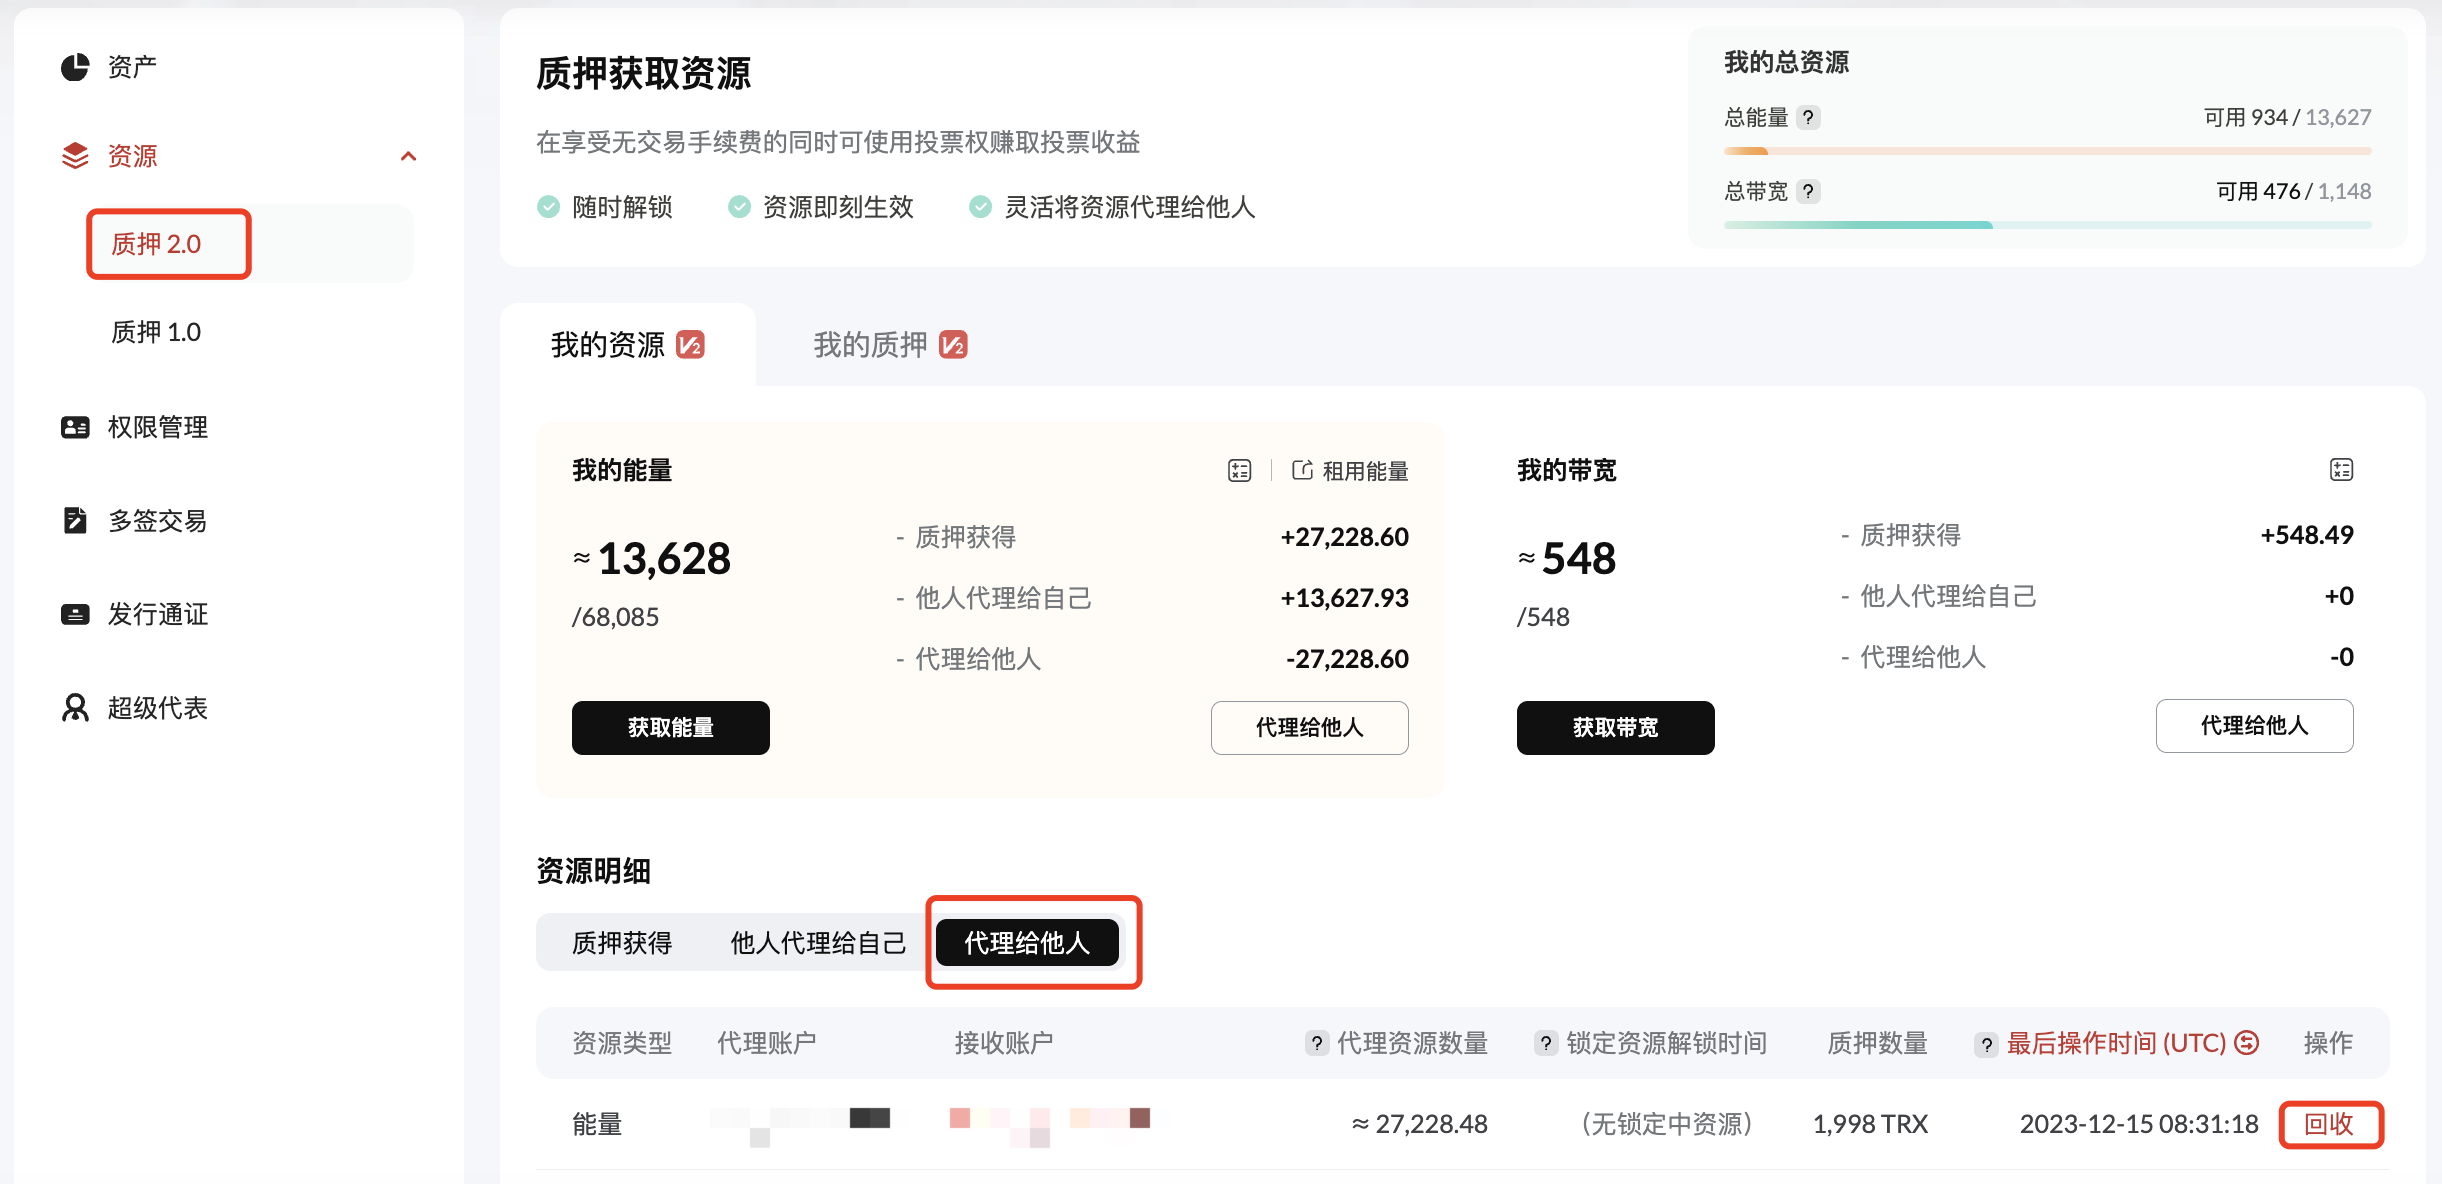Open 质押 1.0 in sidebar
The image size is (2442, 1184).
[x=156, y=332]
